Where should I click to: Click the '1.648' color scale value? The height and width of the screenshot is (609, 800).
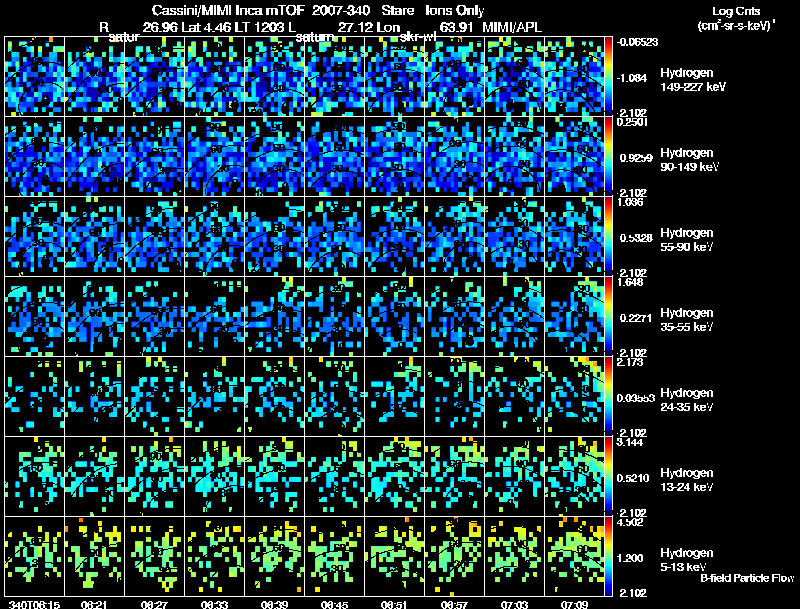tap(630, 282)
